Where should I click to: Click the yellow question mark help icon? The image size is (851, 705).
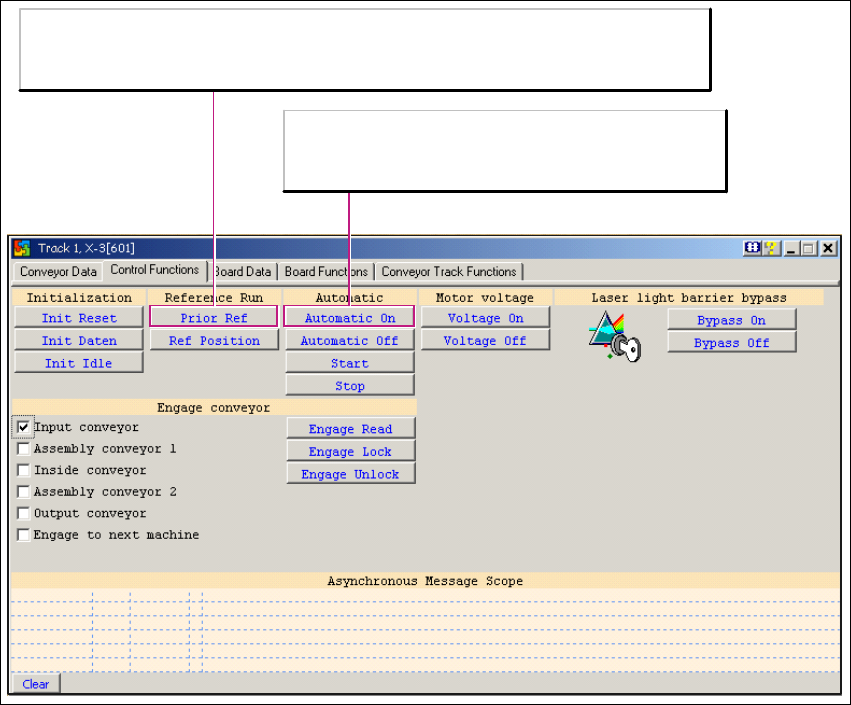(771, 249)
